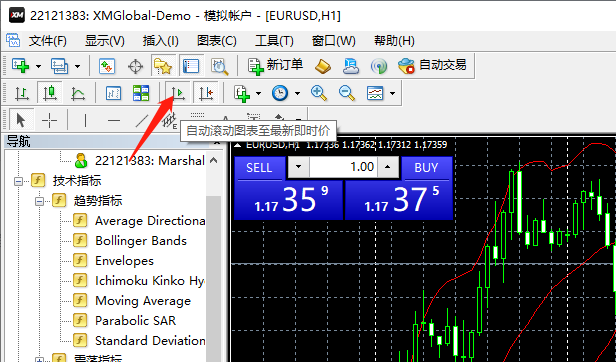Expand the new chart dropdown arrow
The width and height of the screenshot is (616, 362).
point(38,66)
